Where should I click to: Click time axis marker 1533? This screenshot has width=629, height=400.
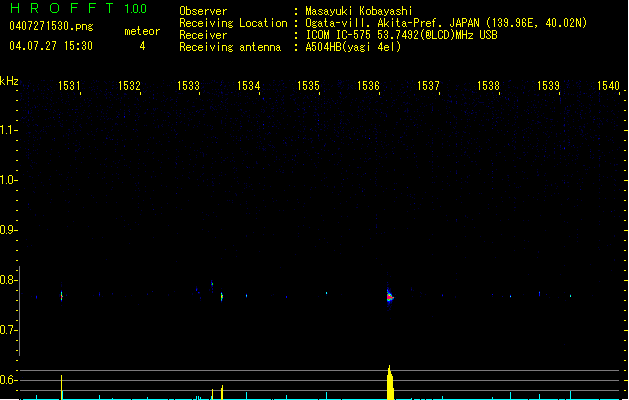tap(188, 86)
